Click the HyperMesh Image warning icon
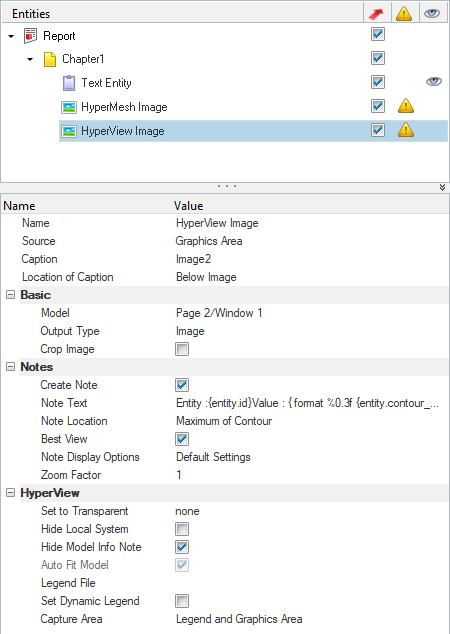The width and height of the screenshot is (450, 634). 406,106
